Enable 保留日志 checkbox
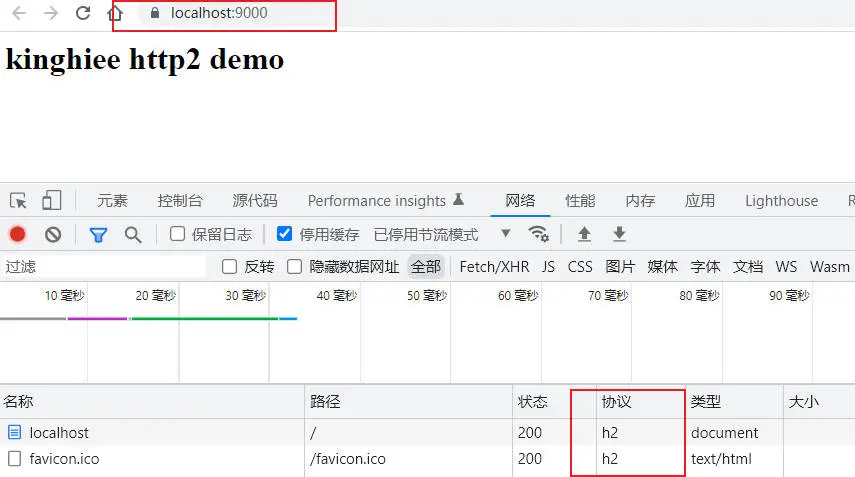 tap(177, 234)
